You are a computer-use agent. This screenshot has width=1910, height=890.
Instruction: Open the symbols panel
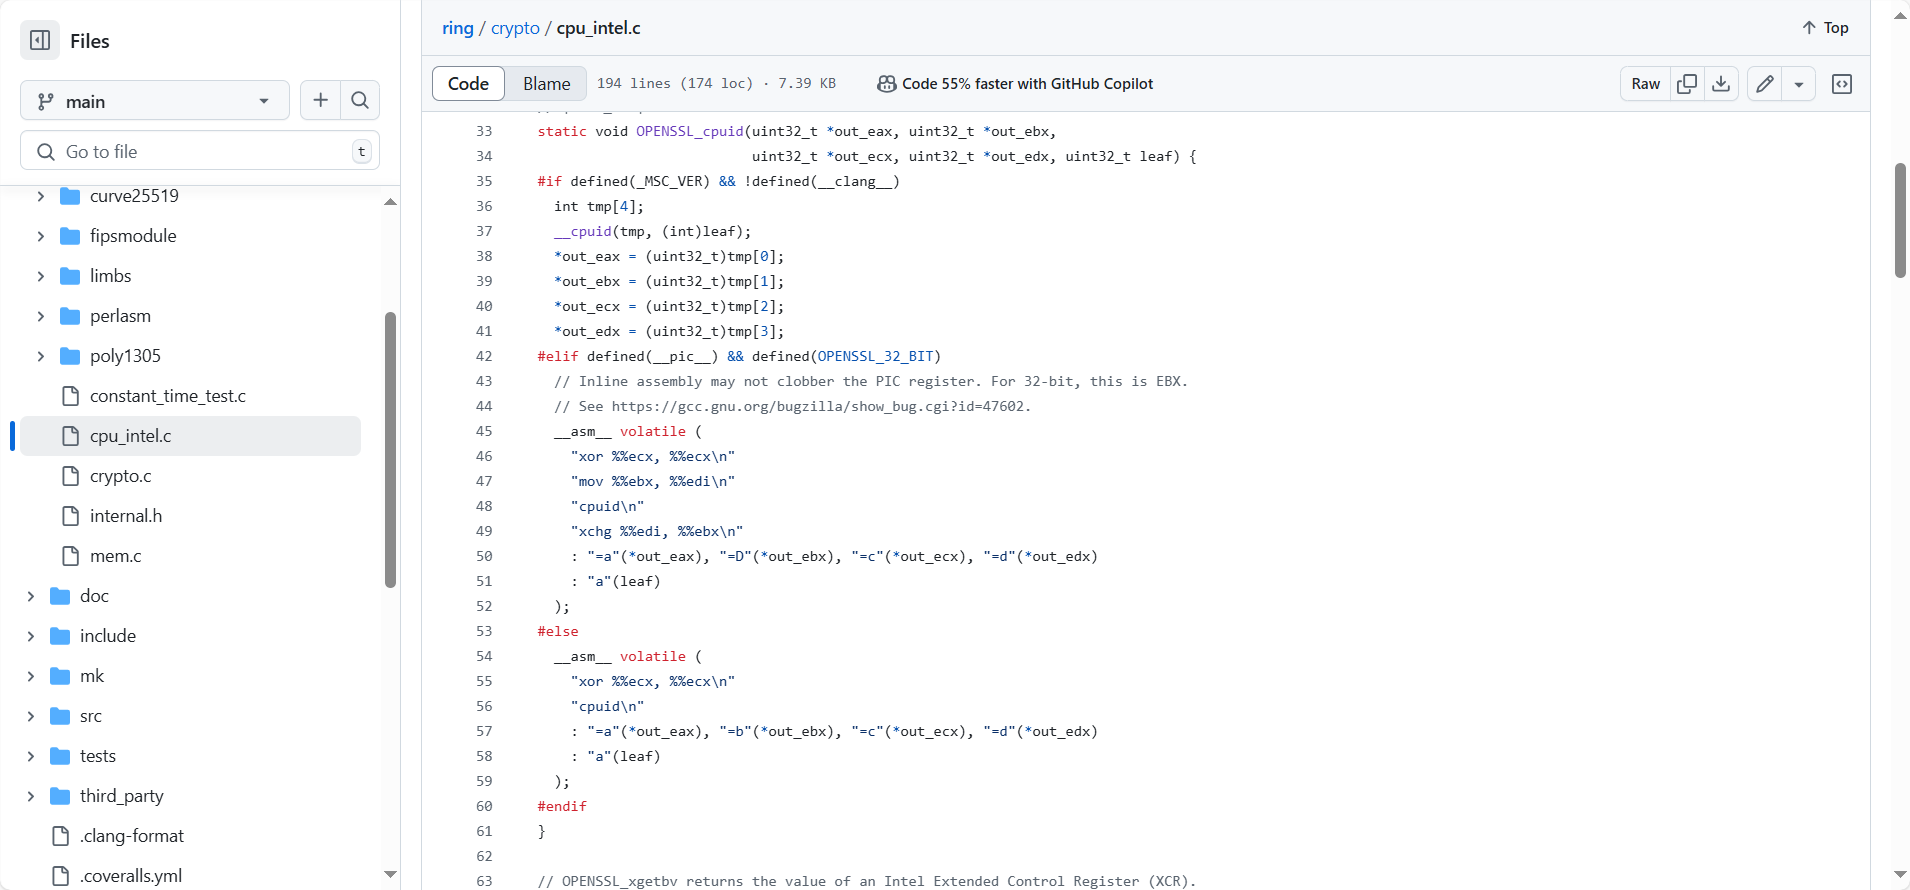click(x=1842, y=84)
